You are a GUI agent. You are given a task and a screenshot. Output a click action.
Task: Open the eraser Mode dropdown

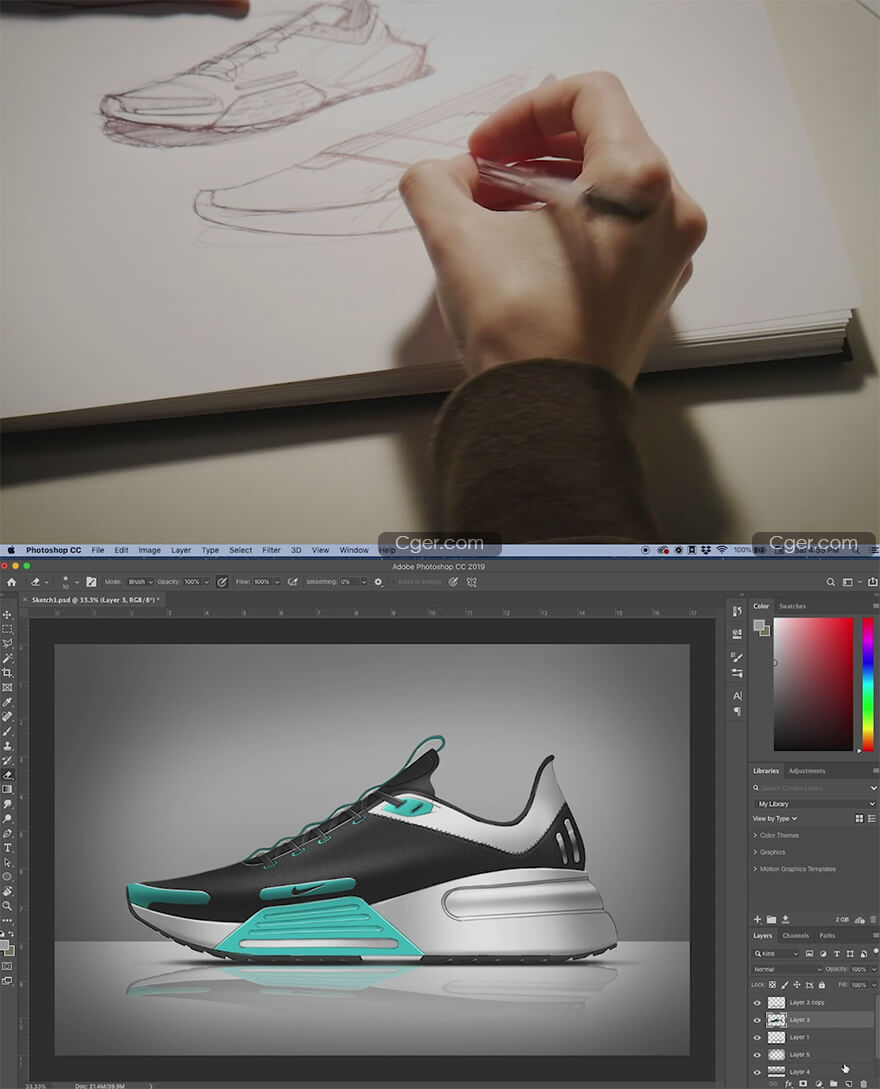pyautogui.click(x=140, y=582)
